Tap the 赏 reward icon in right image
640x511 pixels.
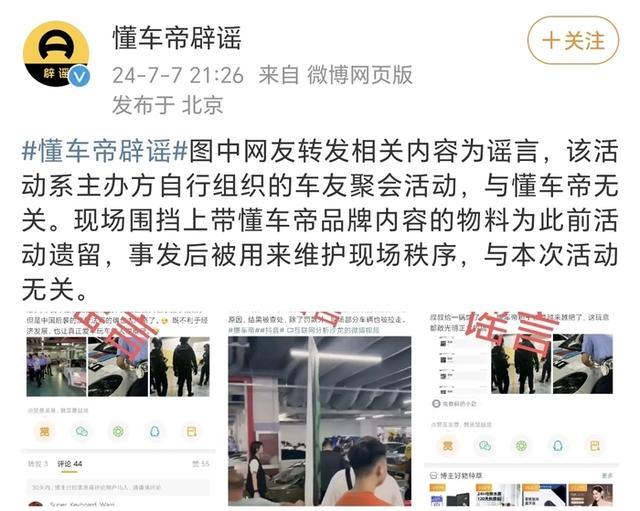coord(448,446)
